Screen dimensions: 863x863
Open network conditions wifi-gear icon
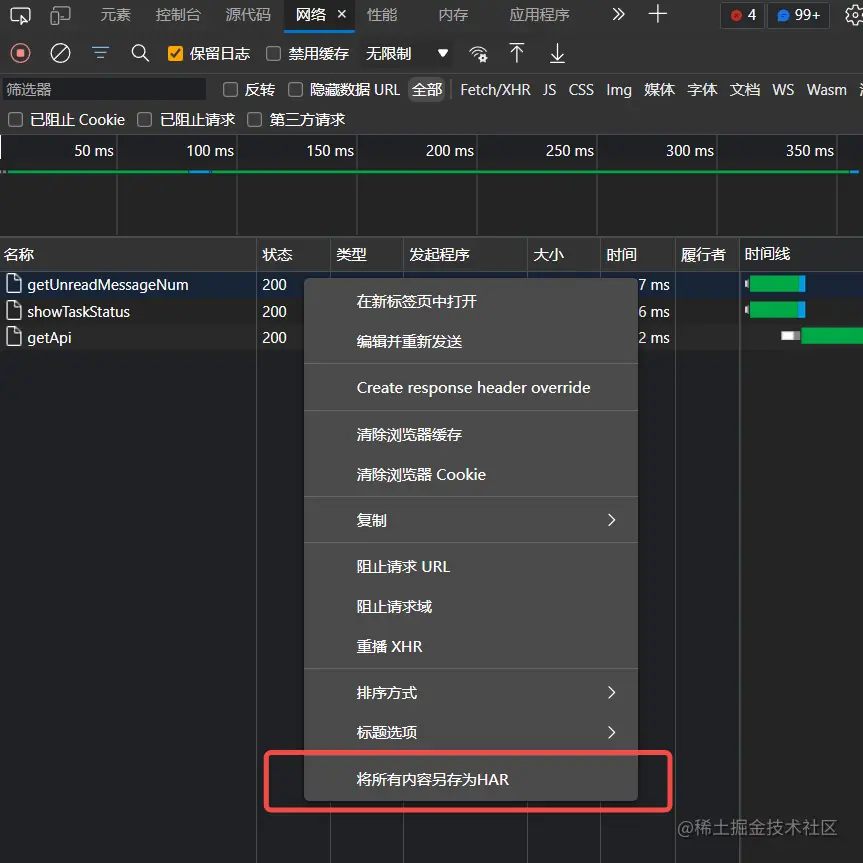(478, 54)
